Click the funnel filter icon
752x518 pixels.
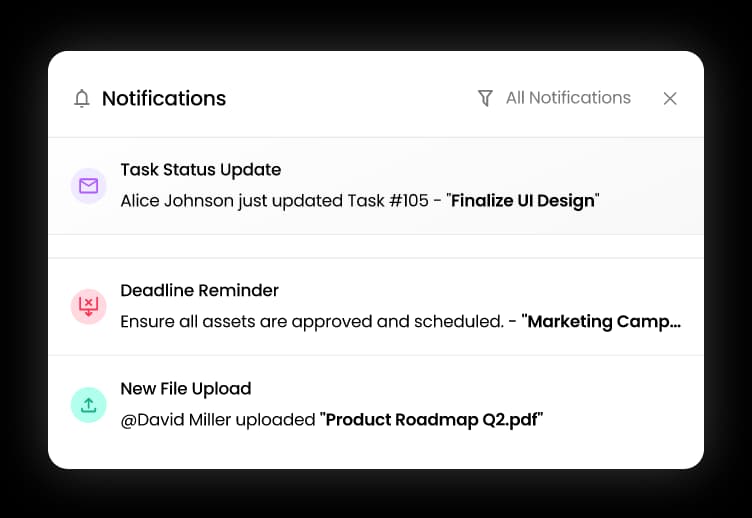485,98
